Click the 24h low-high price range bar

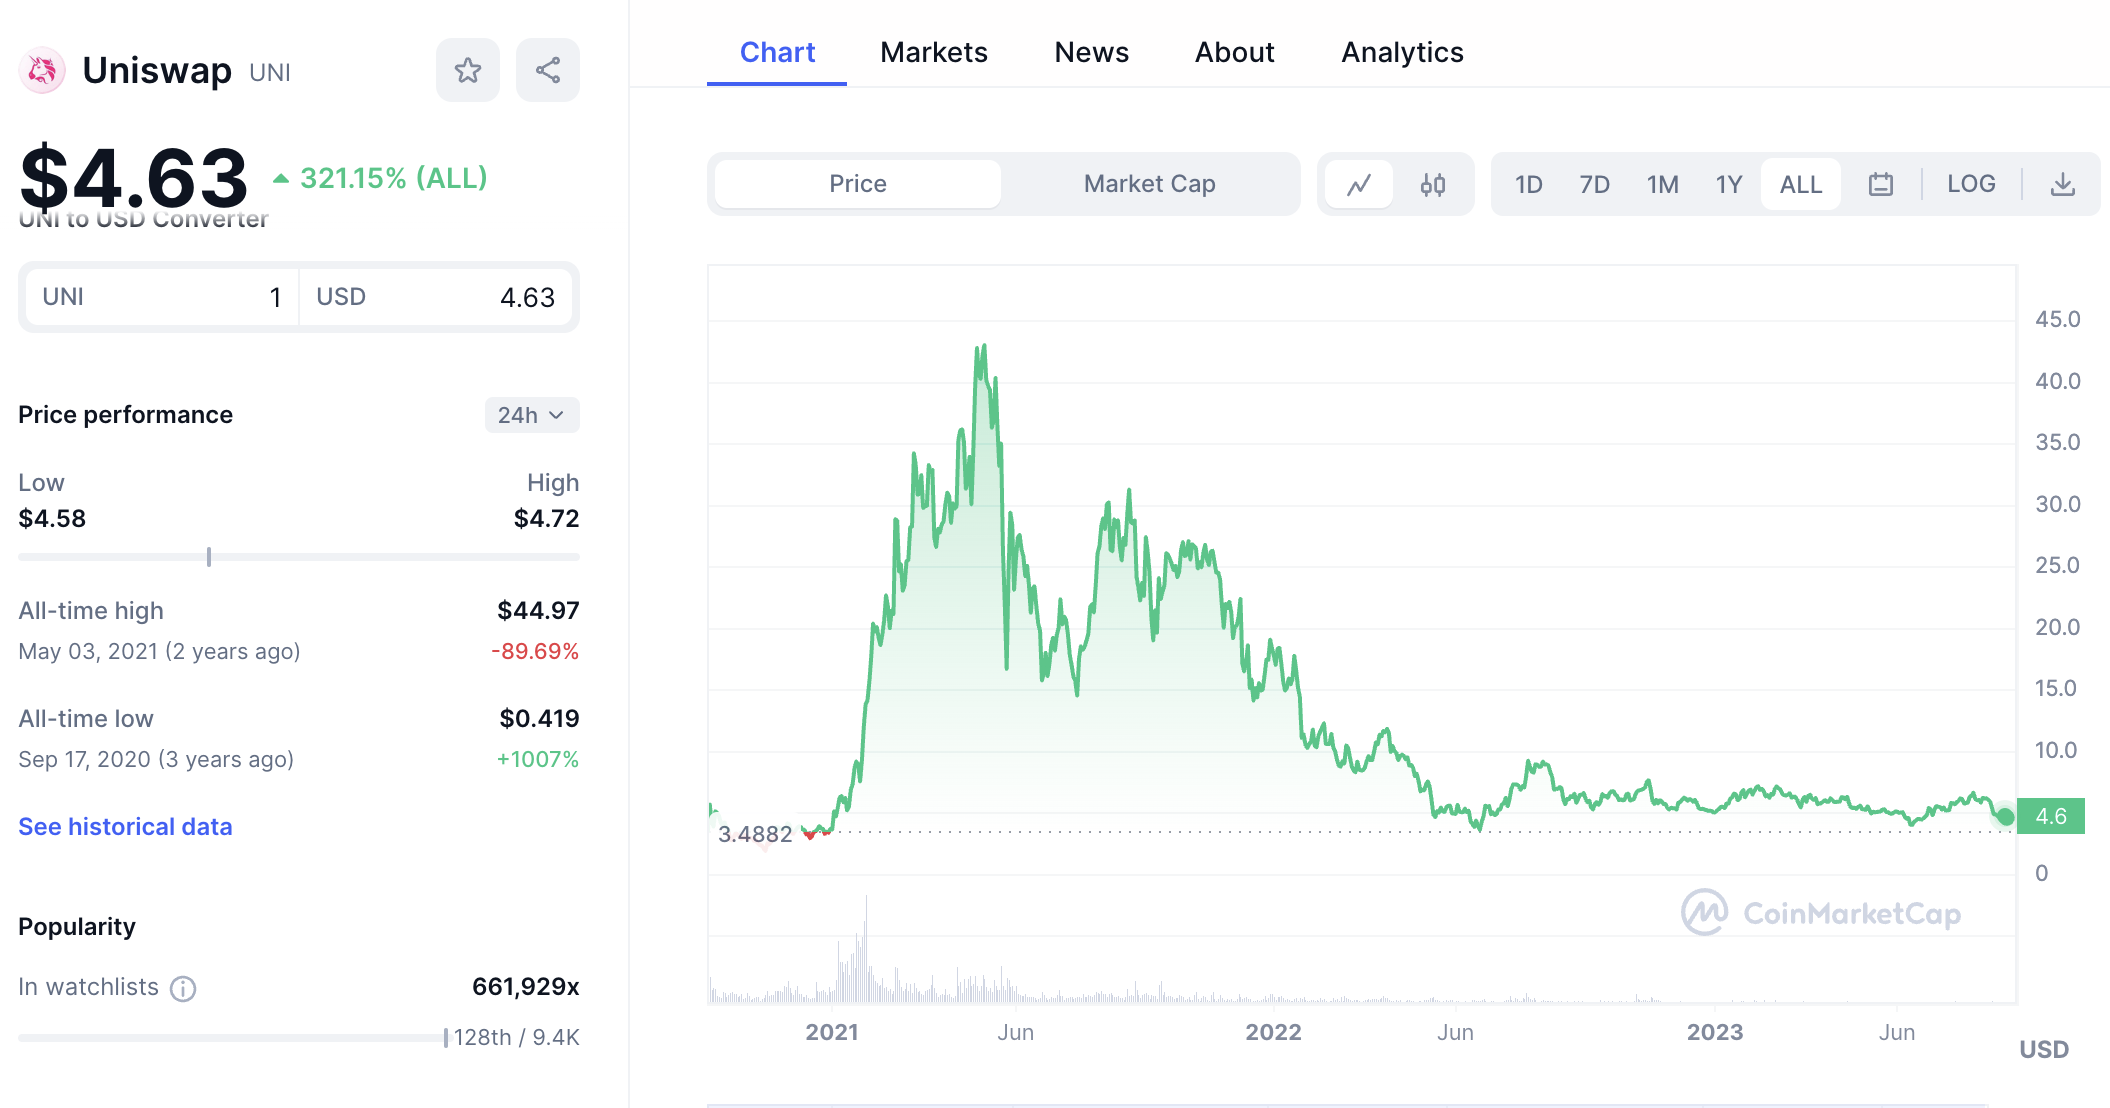pos(299,557)
